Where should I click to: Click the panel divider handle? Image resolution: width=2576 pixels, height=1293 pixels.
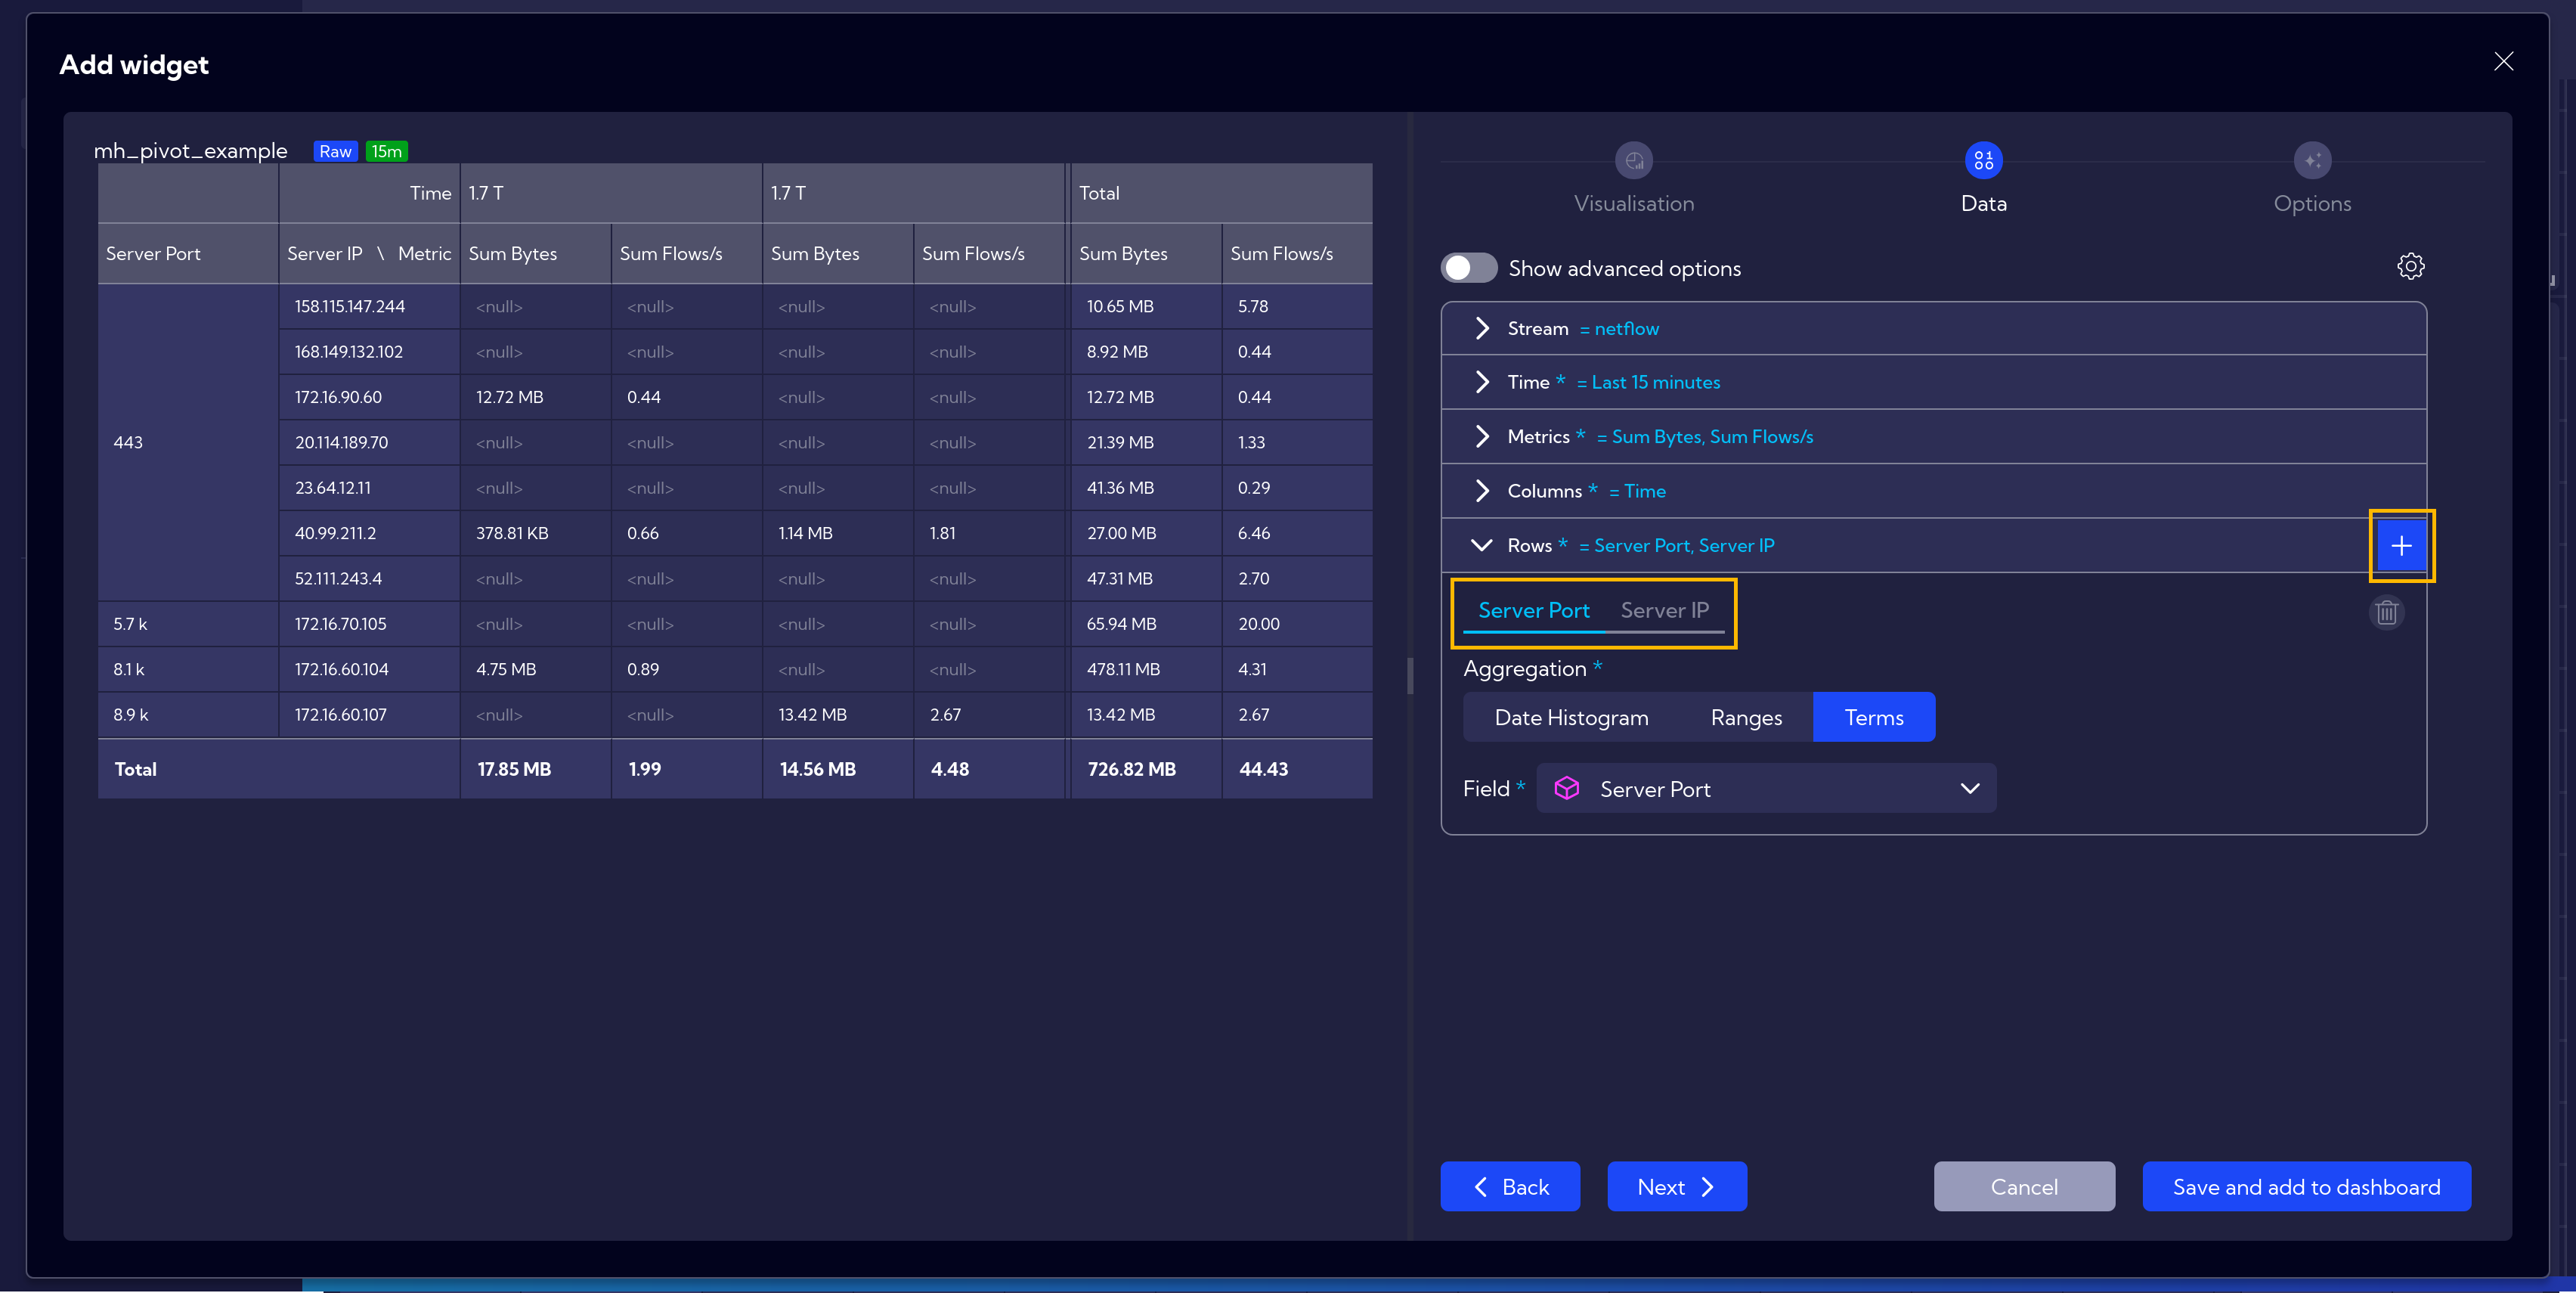pos(1410,676)
